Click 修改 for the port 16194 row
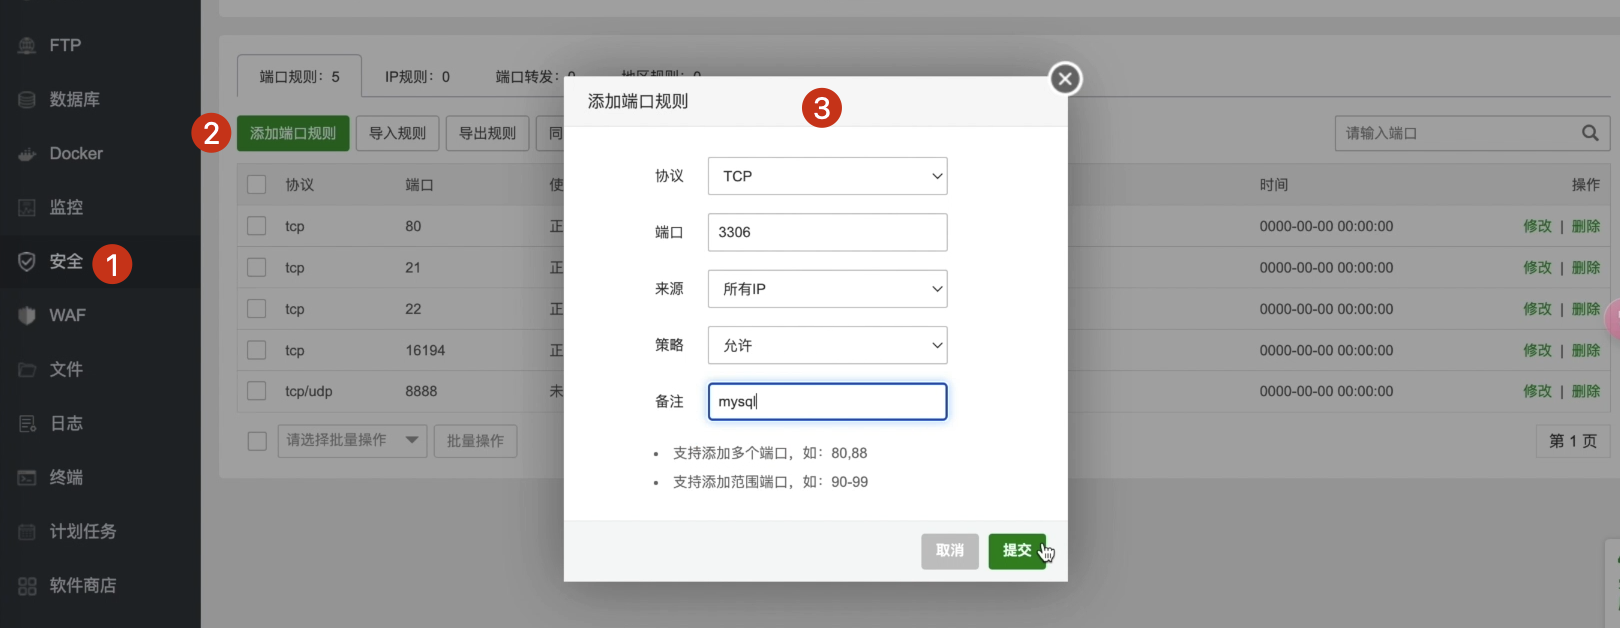1620x628 pixels. click(1537, 350)
